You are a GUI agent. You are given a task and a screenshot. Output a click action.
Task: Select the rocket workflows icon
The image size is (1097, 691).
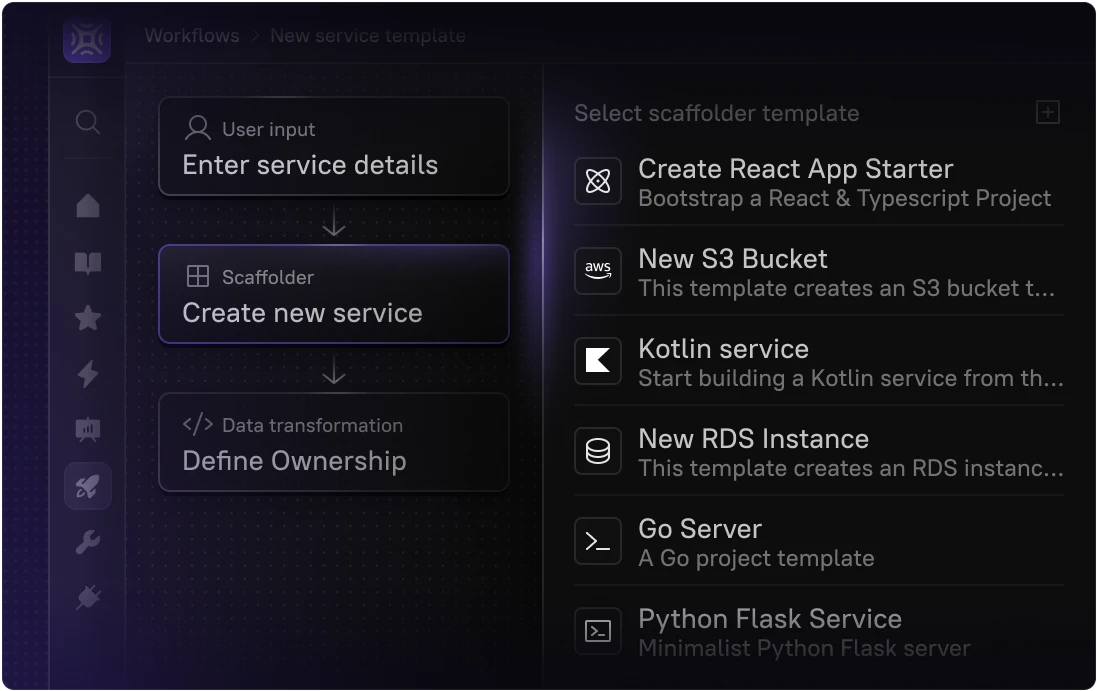88,487
